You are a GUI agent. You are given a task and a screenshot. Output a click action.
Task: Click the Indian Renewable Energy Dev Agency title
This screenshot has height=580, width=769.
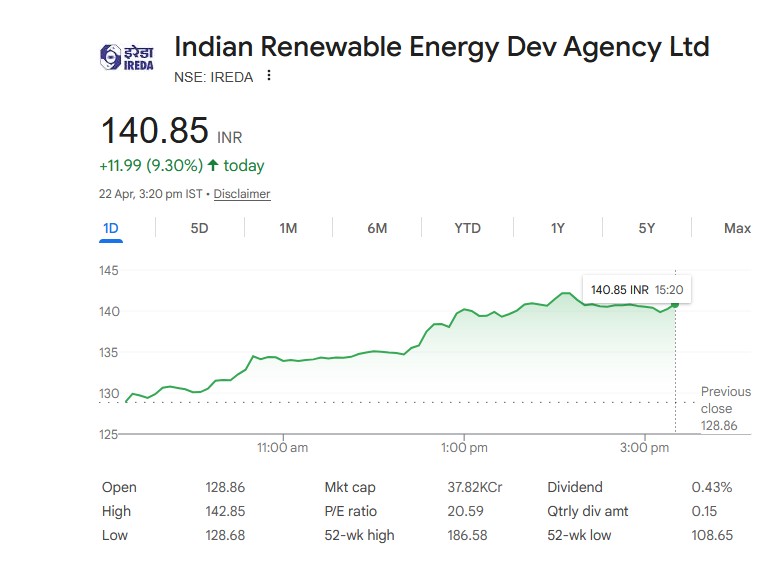coord(441,46)
